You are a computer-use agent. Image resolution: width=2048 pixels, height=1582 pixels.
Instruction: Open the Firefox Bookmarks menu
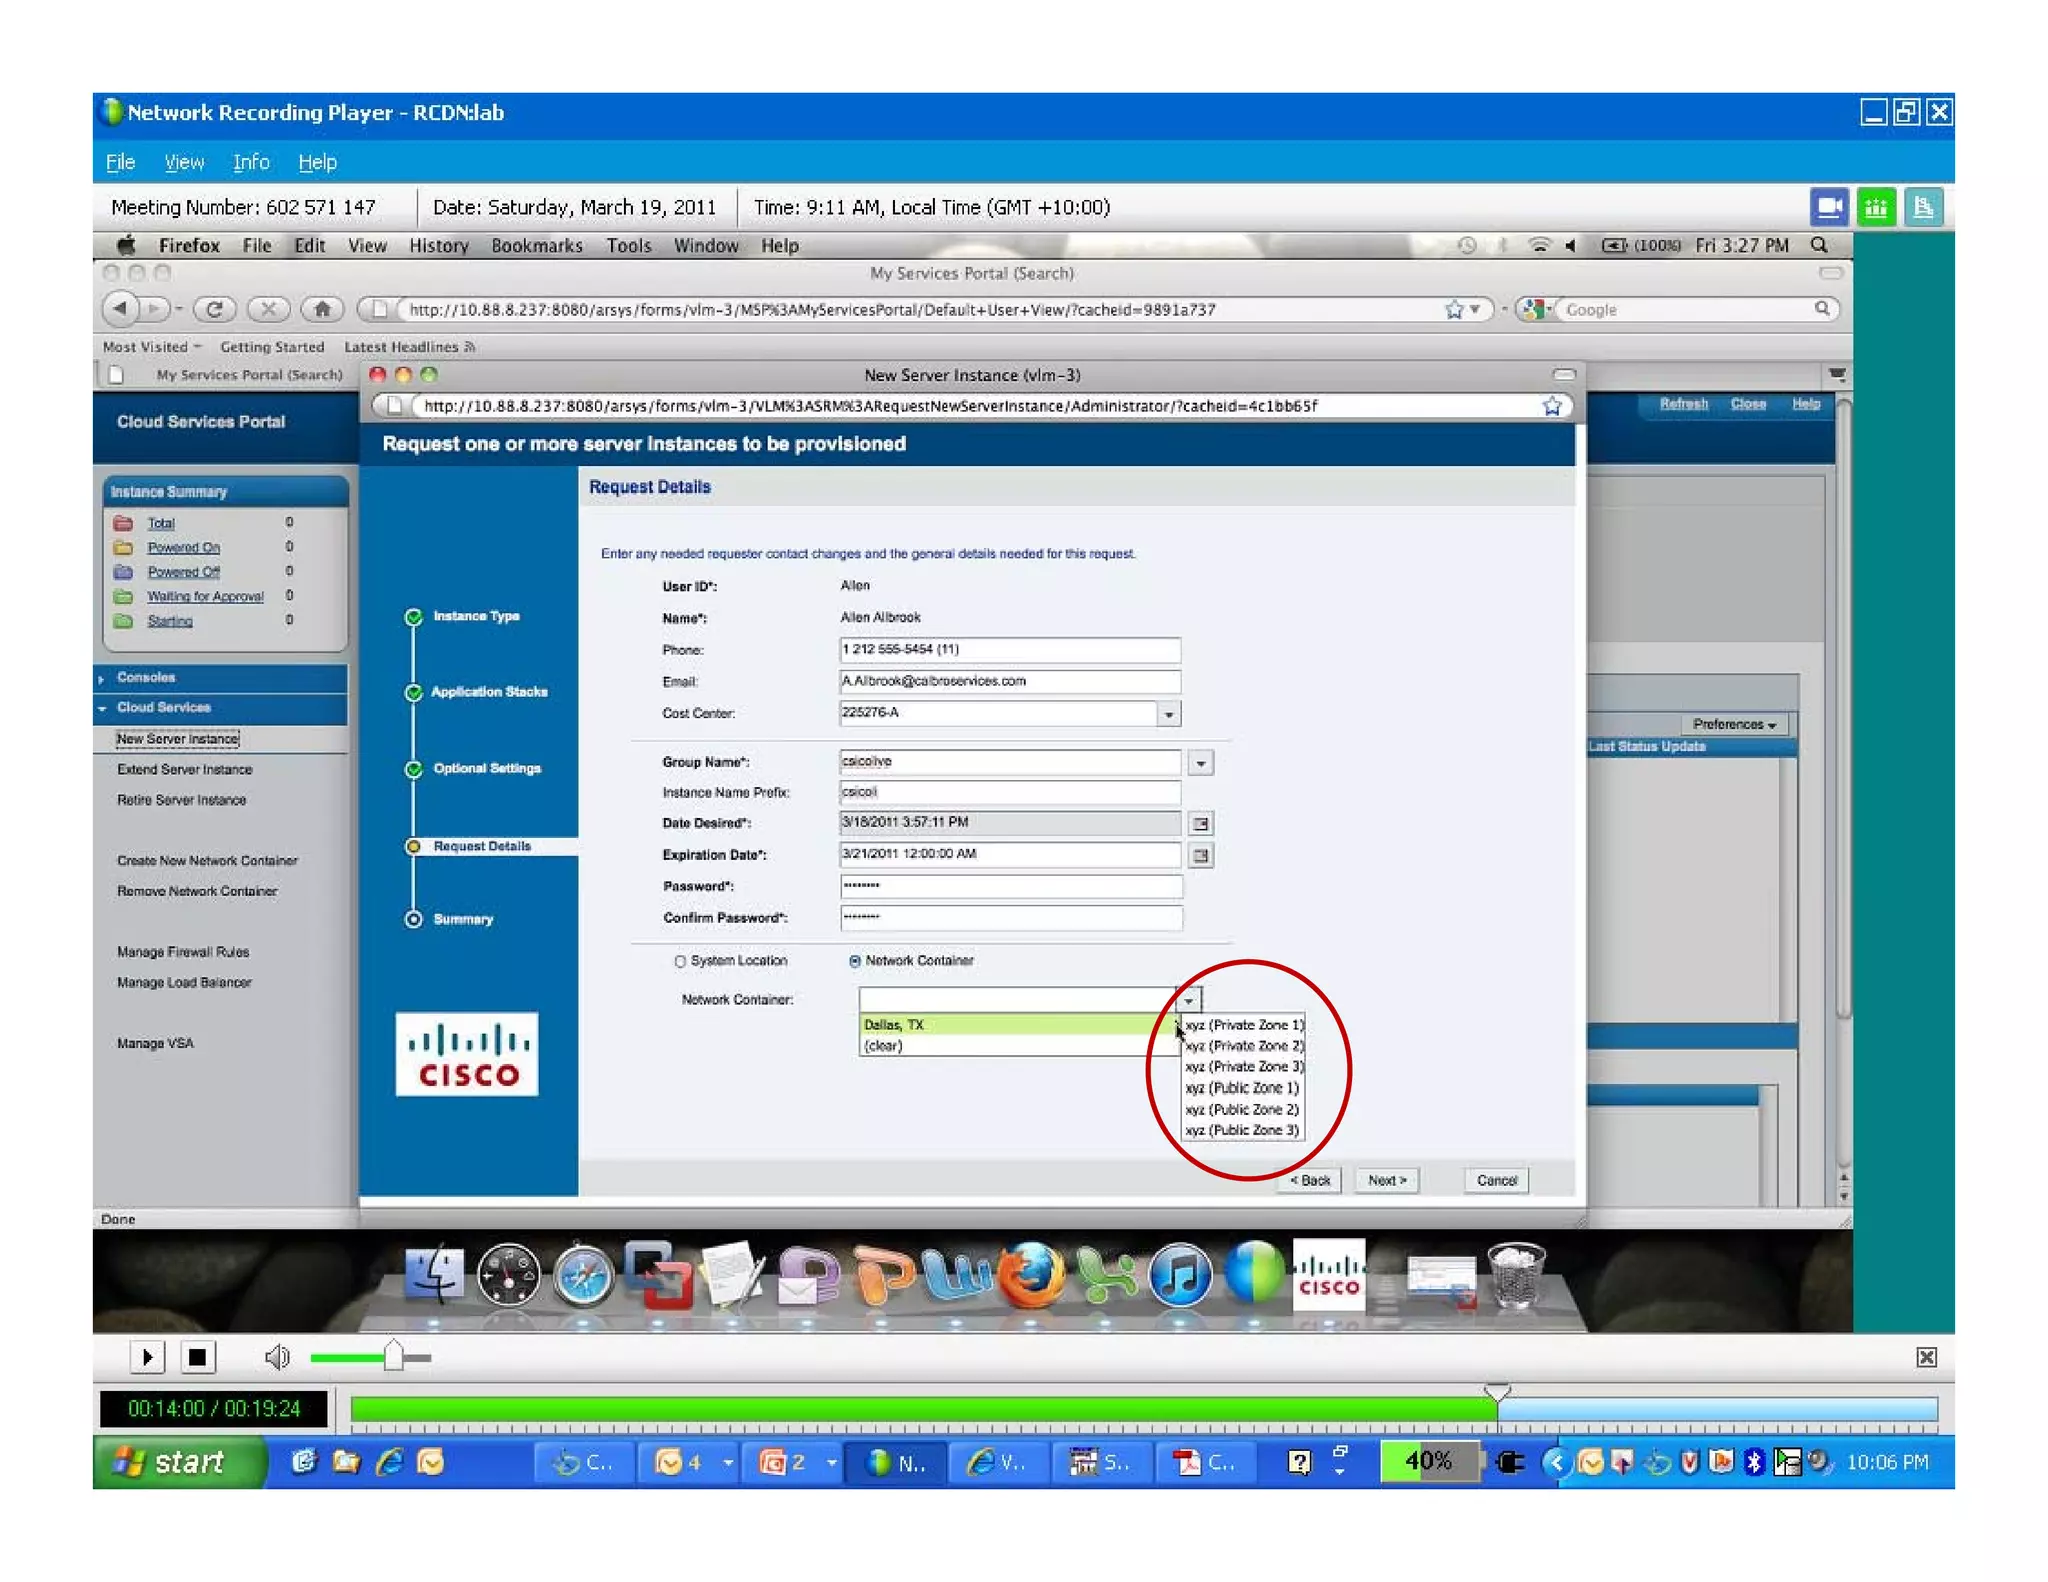coord(536,245)
